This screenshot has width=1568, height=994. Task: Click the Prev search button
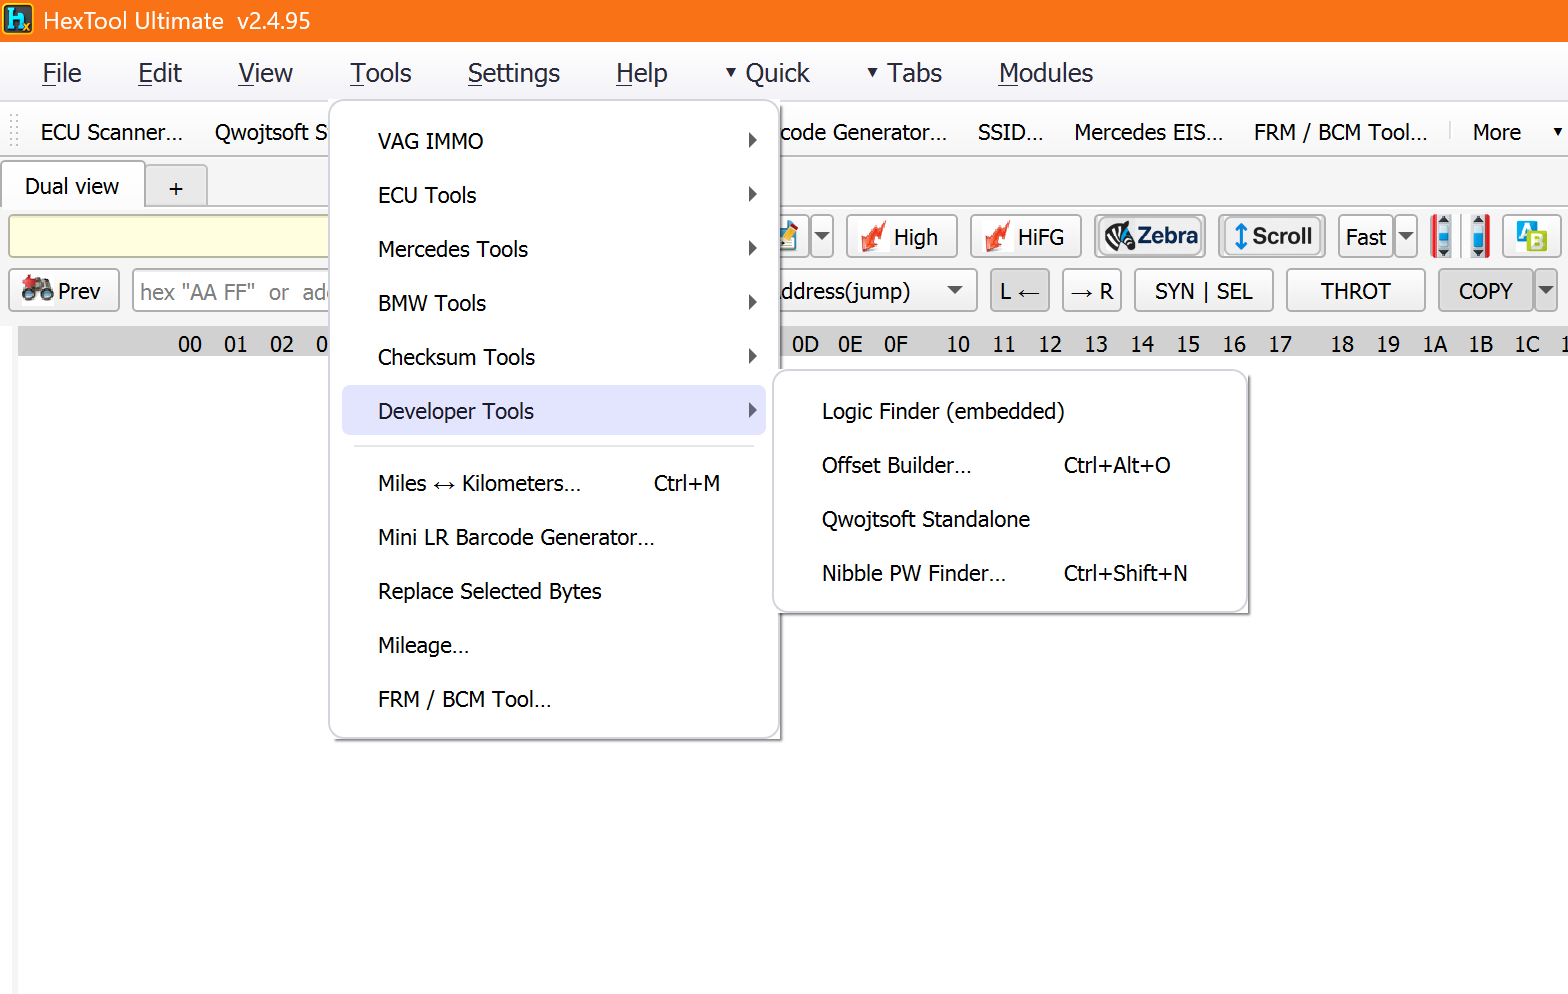coord(64,291)
